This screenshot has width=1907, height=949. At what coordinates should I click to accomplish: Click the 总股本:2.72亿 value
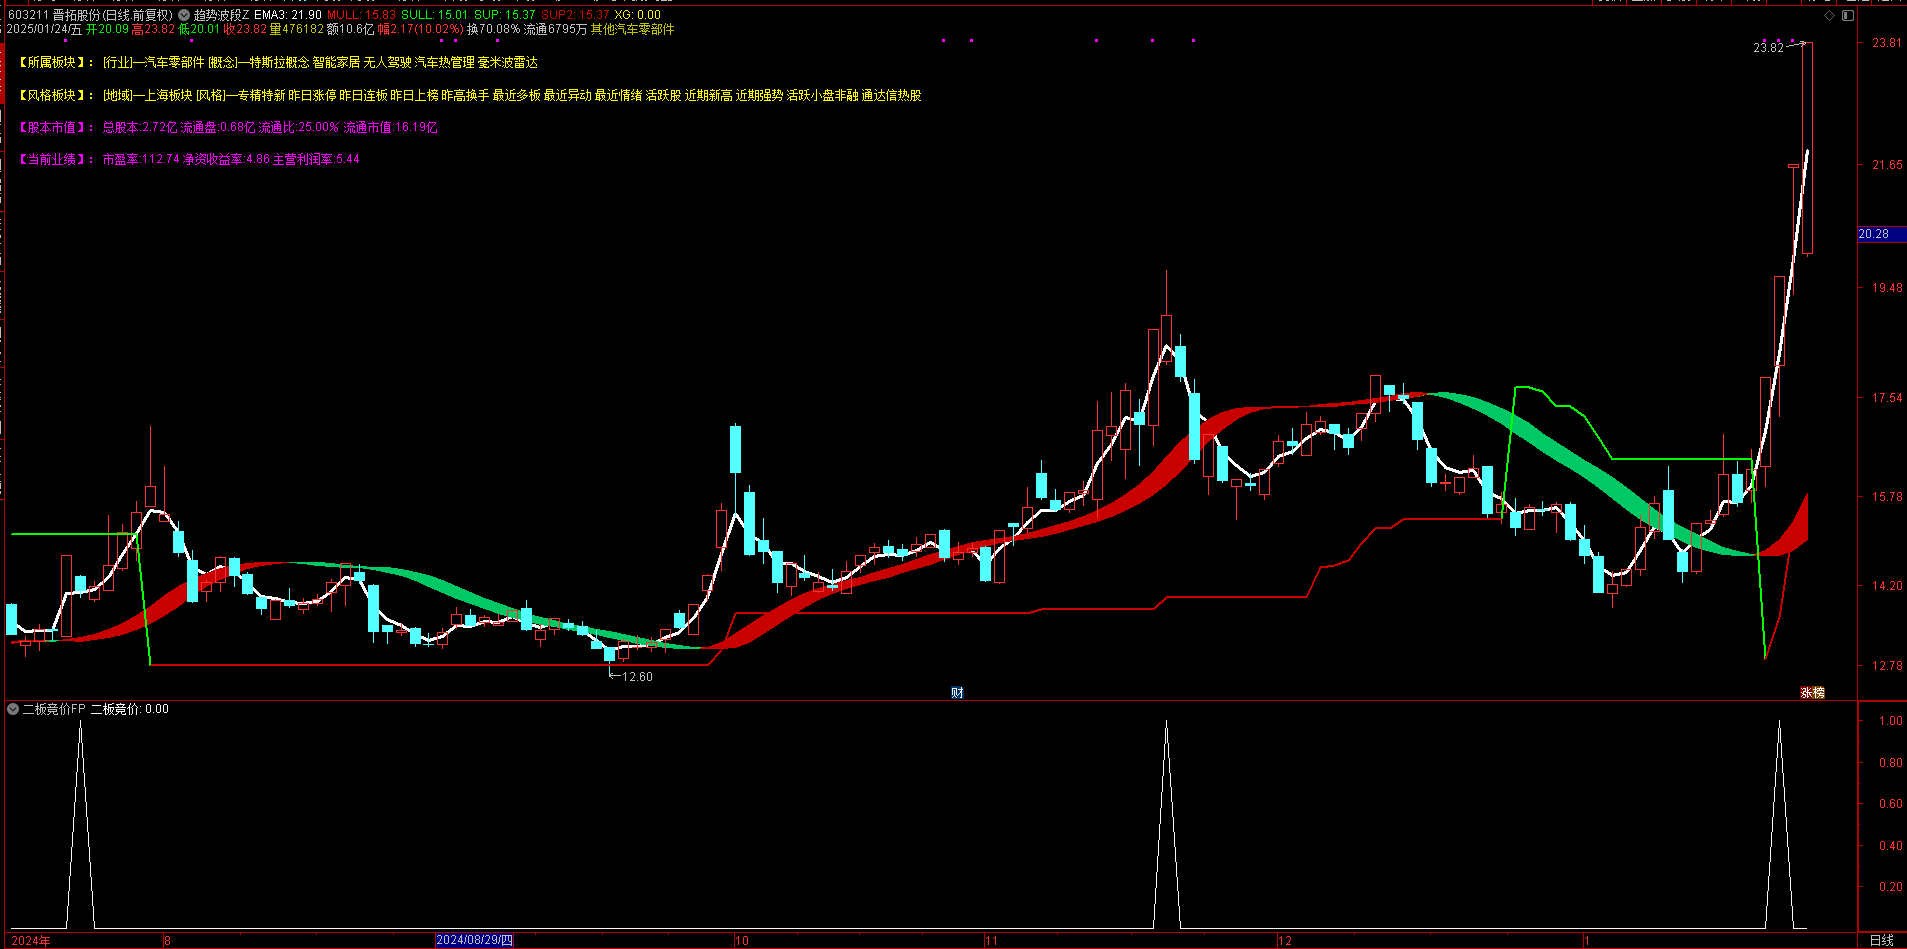click(140, 127)
